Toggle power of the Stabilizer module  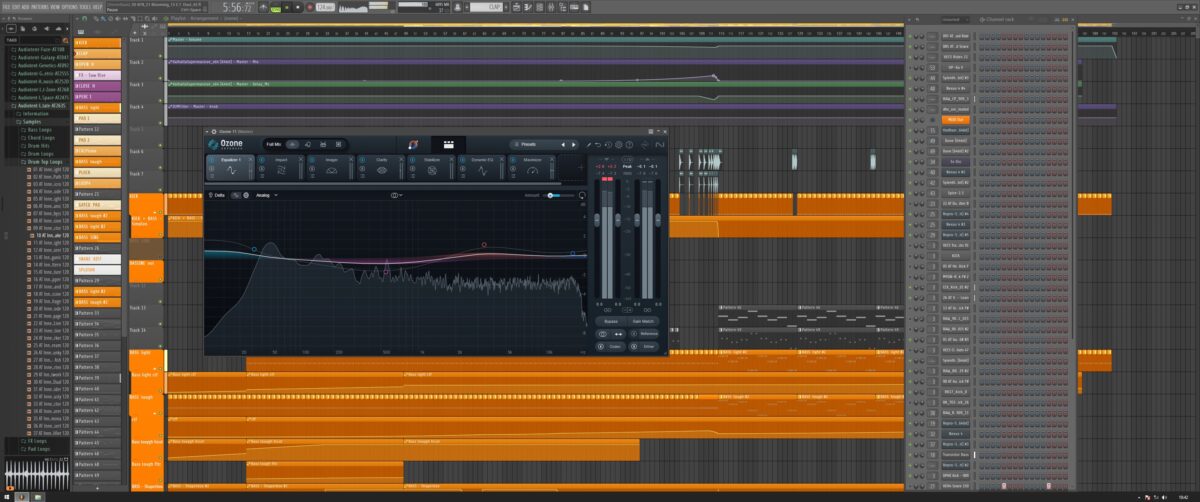tap(412, 160)
